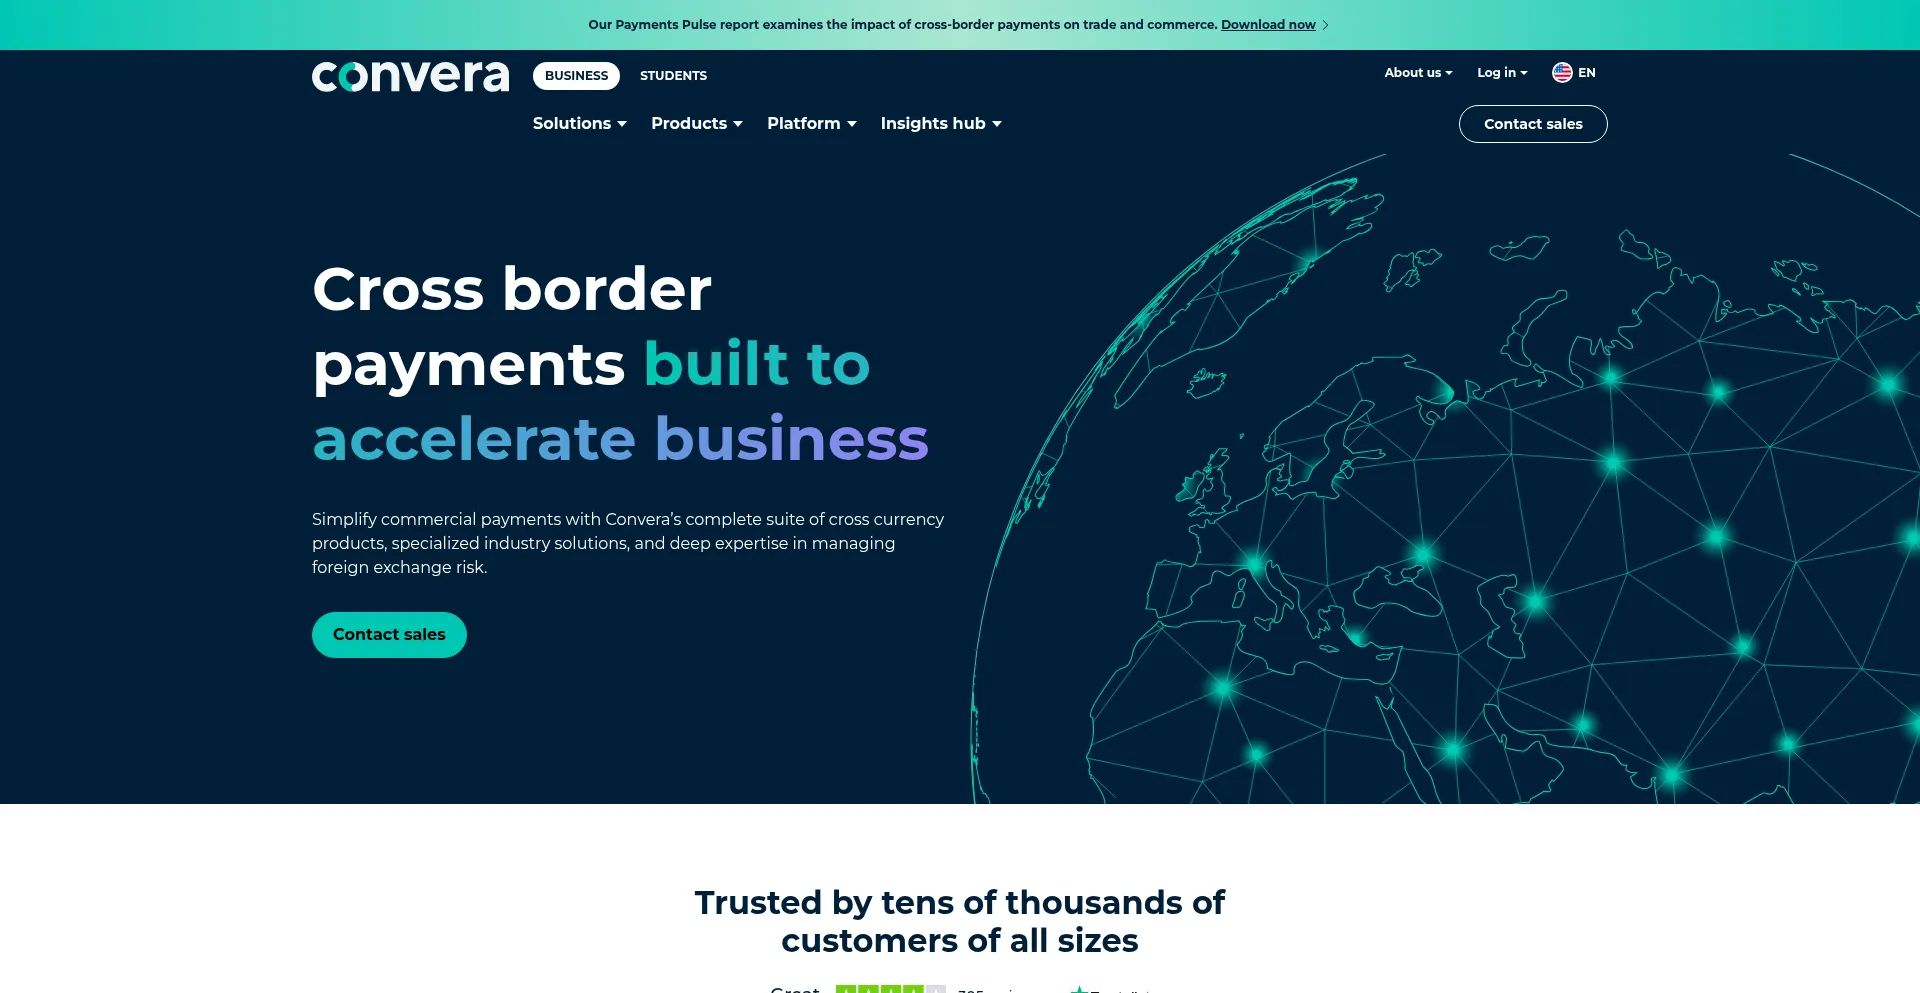This screenshot has height=993, width=1920.
Task: Click the Download now link in banner
Action: (x=1268, y=25)
